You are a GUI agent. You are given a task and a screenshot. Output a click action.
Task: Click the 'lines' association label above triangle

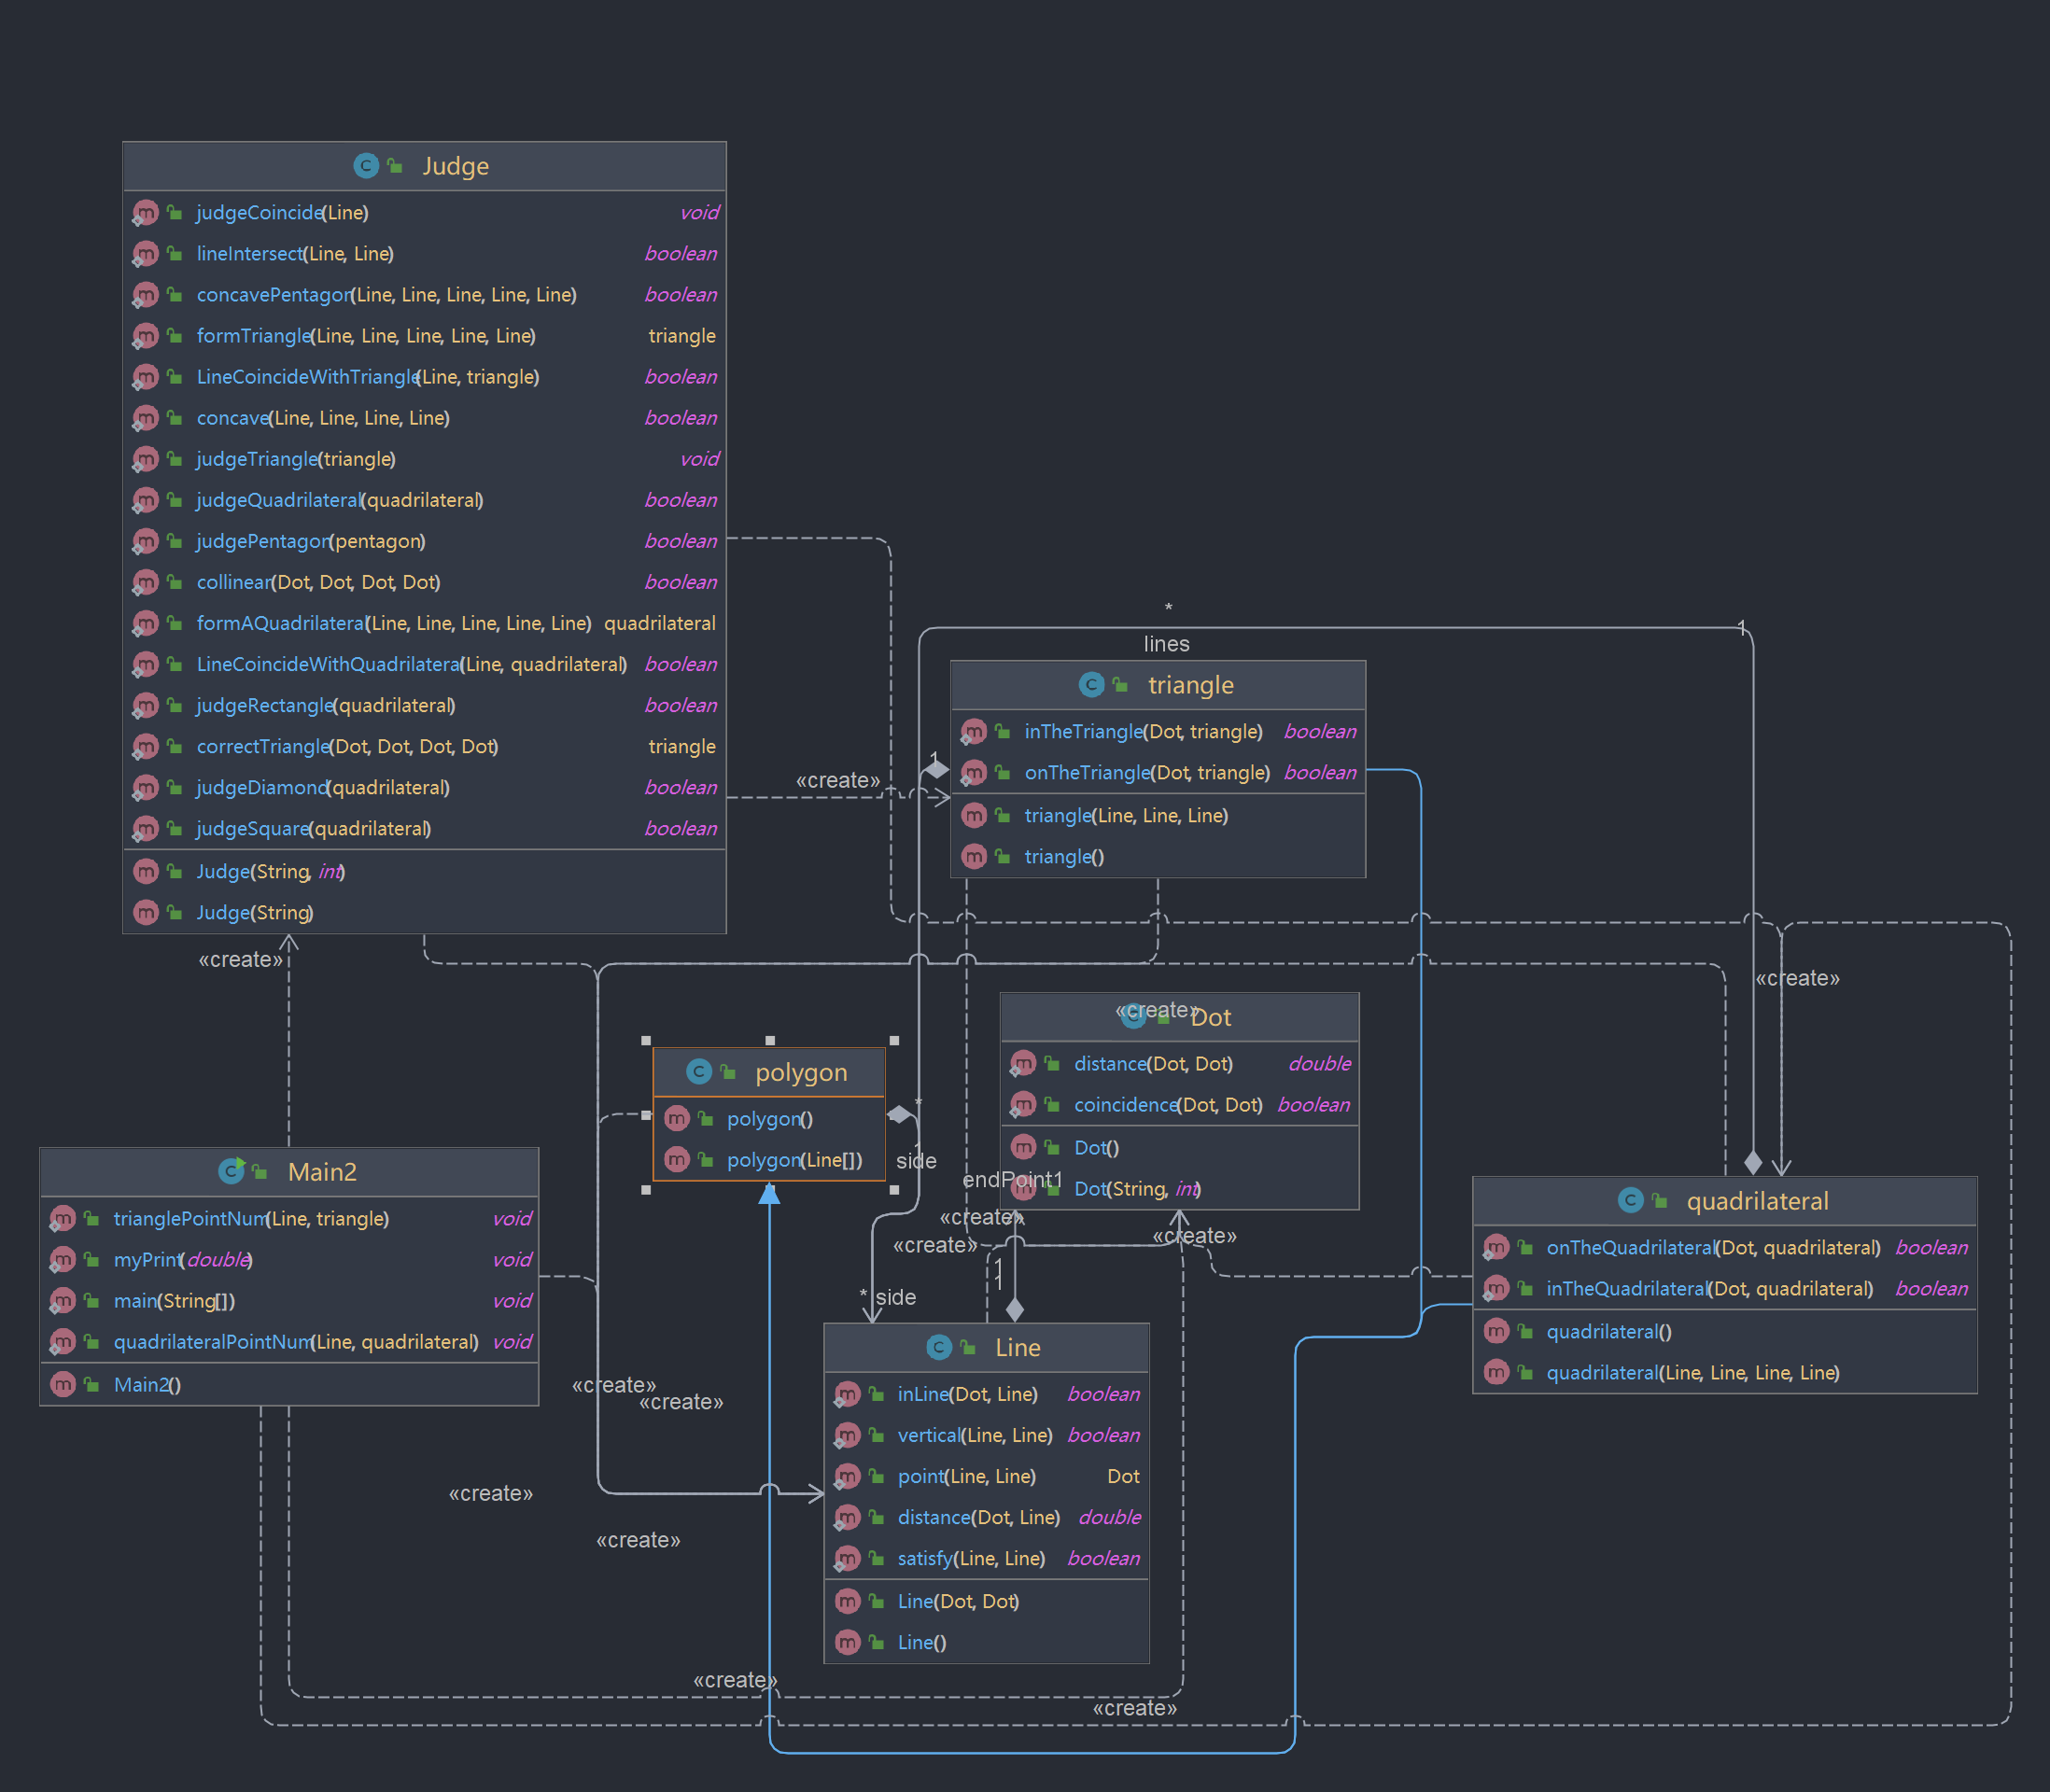point(1166,644)
